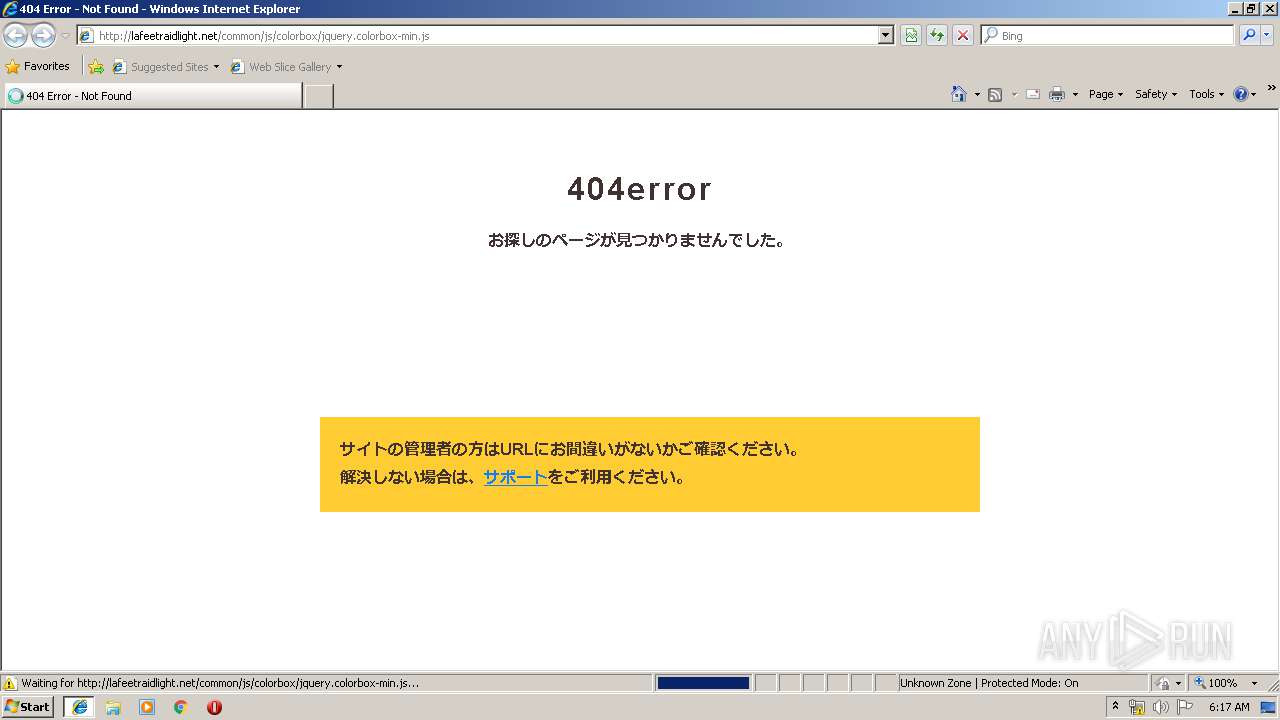
Task: Click the status bar security lock icon
Action: click(1163, 683)
